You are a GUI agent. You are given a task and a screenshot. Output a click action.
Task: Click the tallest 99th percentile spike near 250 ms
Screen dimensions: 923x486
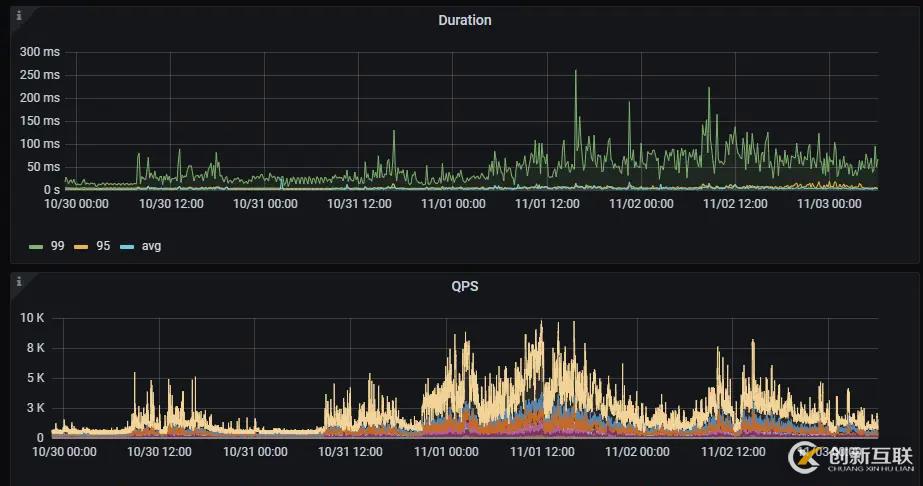(x=576, y=72)
